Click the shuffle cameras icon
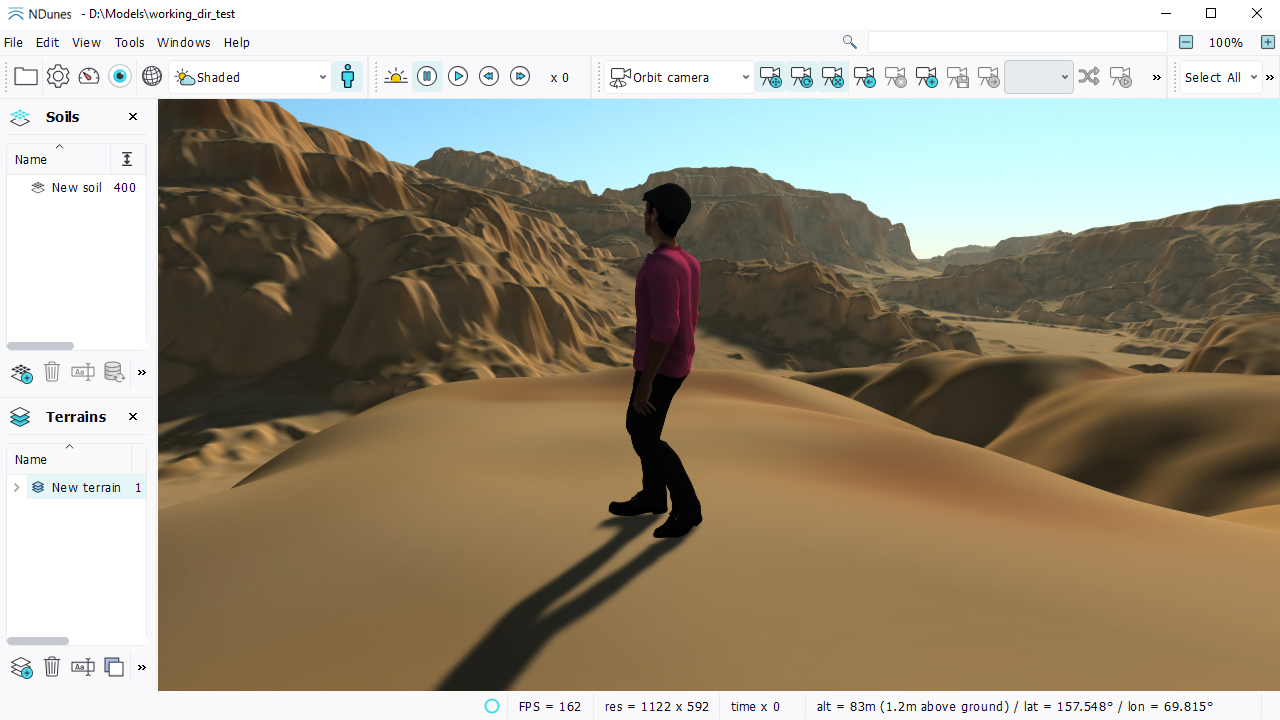Viewport: 1280px width, 720px height. point(1089,77)
